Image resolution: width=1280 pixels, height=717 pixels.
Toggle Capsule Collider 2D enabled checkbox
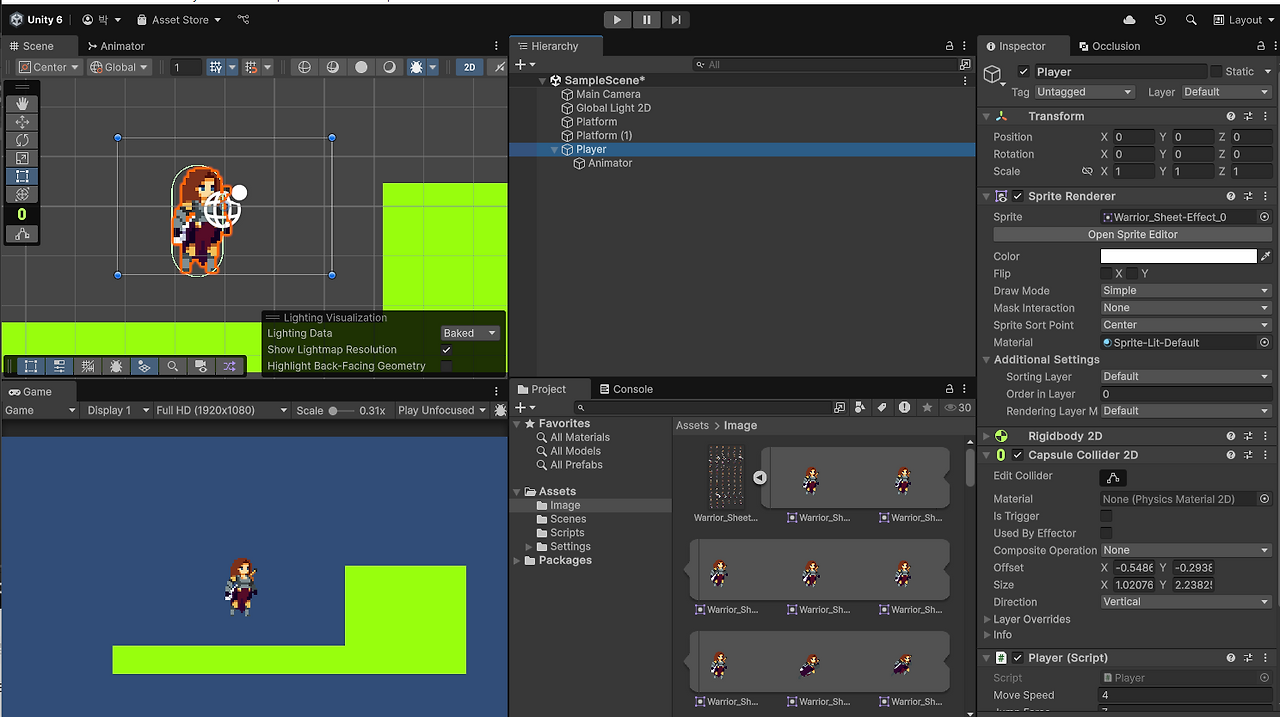[x=1018, y=455]
